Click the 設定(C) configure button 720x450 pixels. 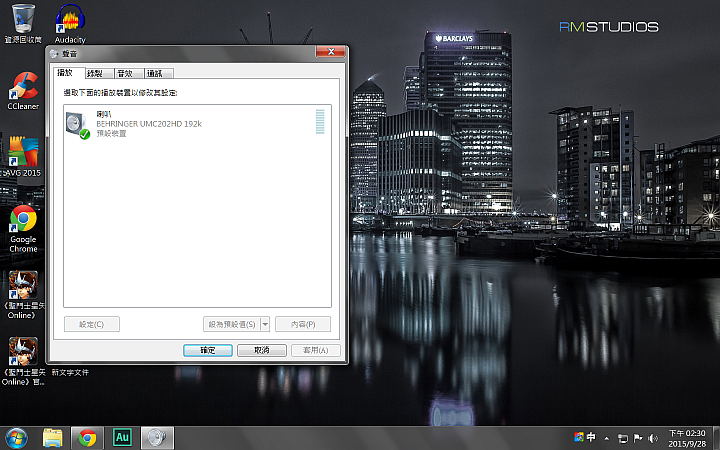(92, 324)
